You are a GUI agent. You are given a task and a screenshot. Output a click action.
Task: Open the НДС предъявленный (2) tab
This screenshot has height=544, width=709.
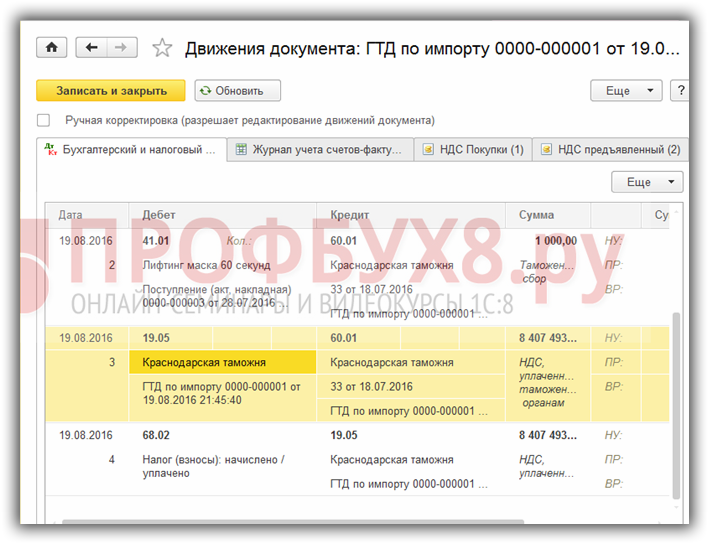tap(609, 150)
